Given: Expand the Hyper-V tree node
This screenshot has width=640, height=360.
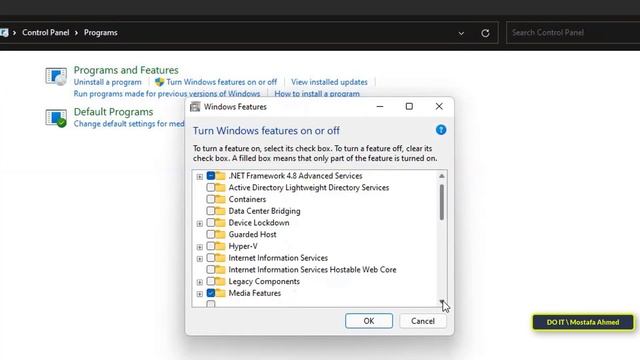Looking at the screenshot, I should (200, 247).
